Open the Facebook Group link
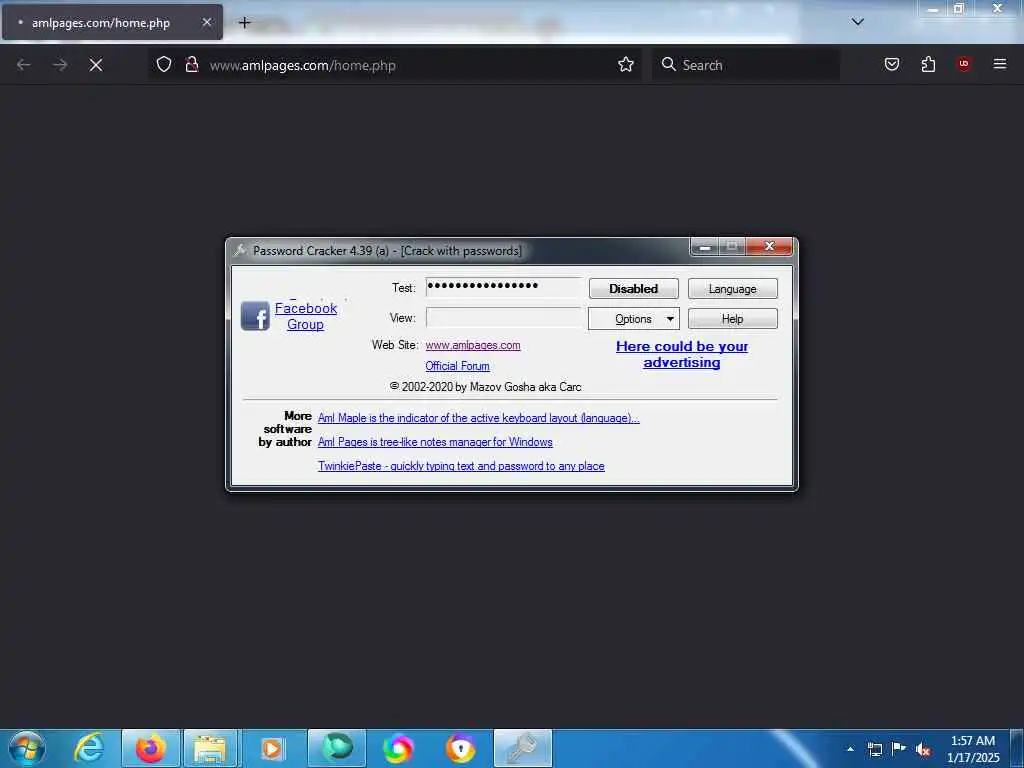 (306, 316)
